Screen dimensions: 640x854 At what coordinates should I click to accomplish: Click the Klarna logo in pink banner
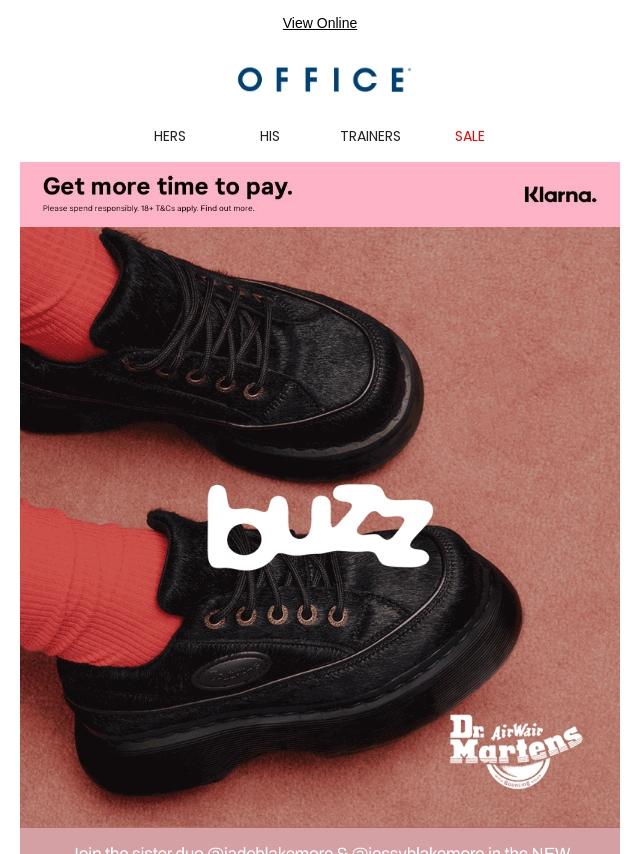pos(560,195)
